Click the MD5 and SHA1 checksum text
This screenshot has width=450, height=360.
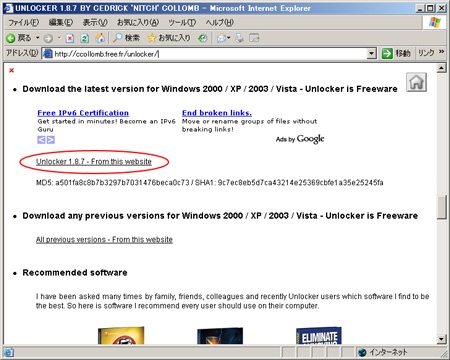(210, 183)
